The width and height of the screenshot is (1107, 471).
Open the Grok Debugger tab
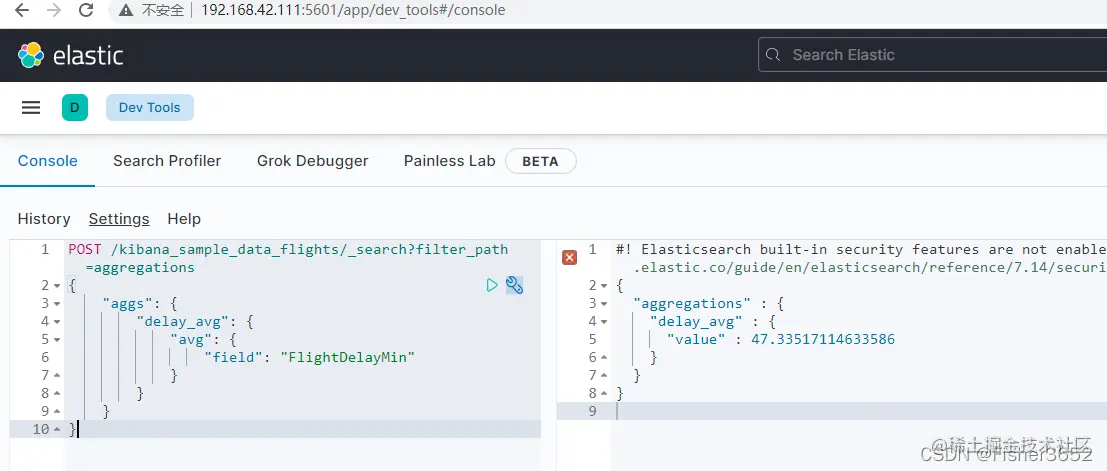coord(312,161)
